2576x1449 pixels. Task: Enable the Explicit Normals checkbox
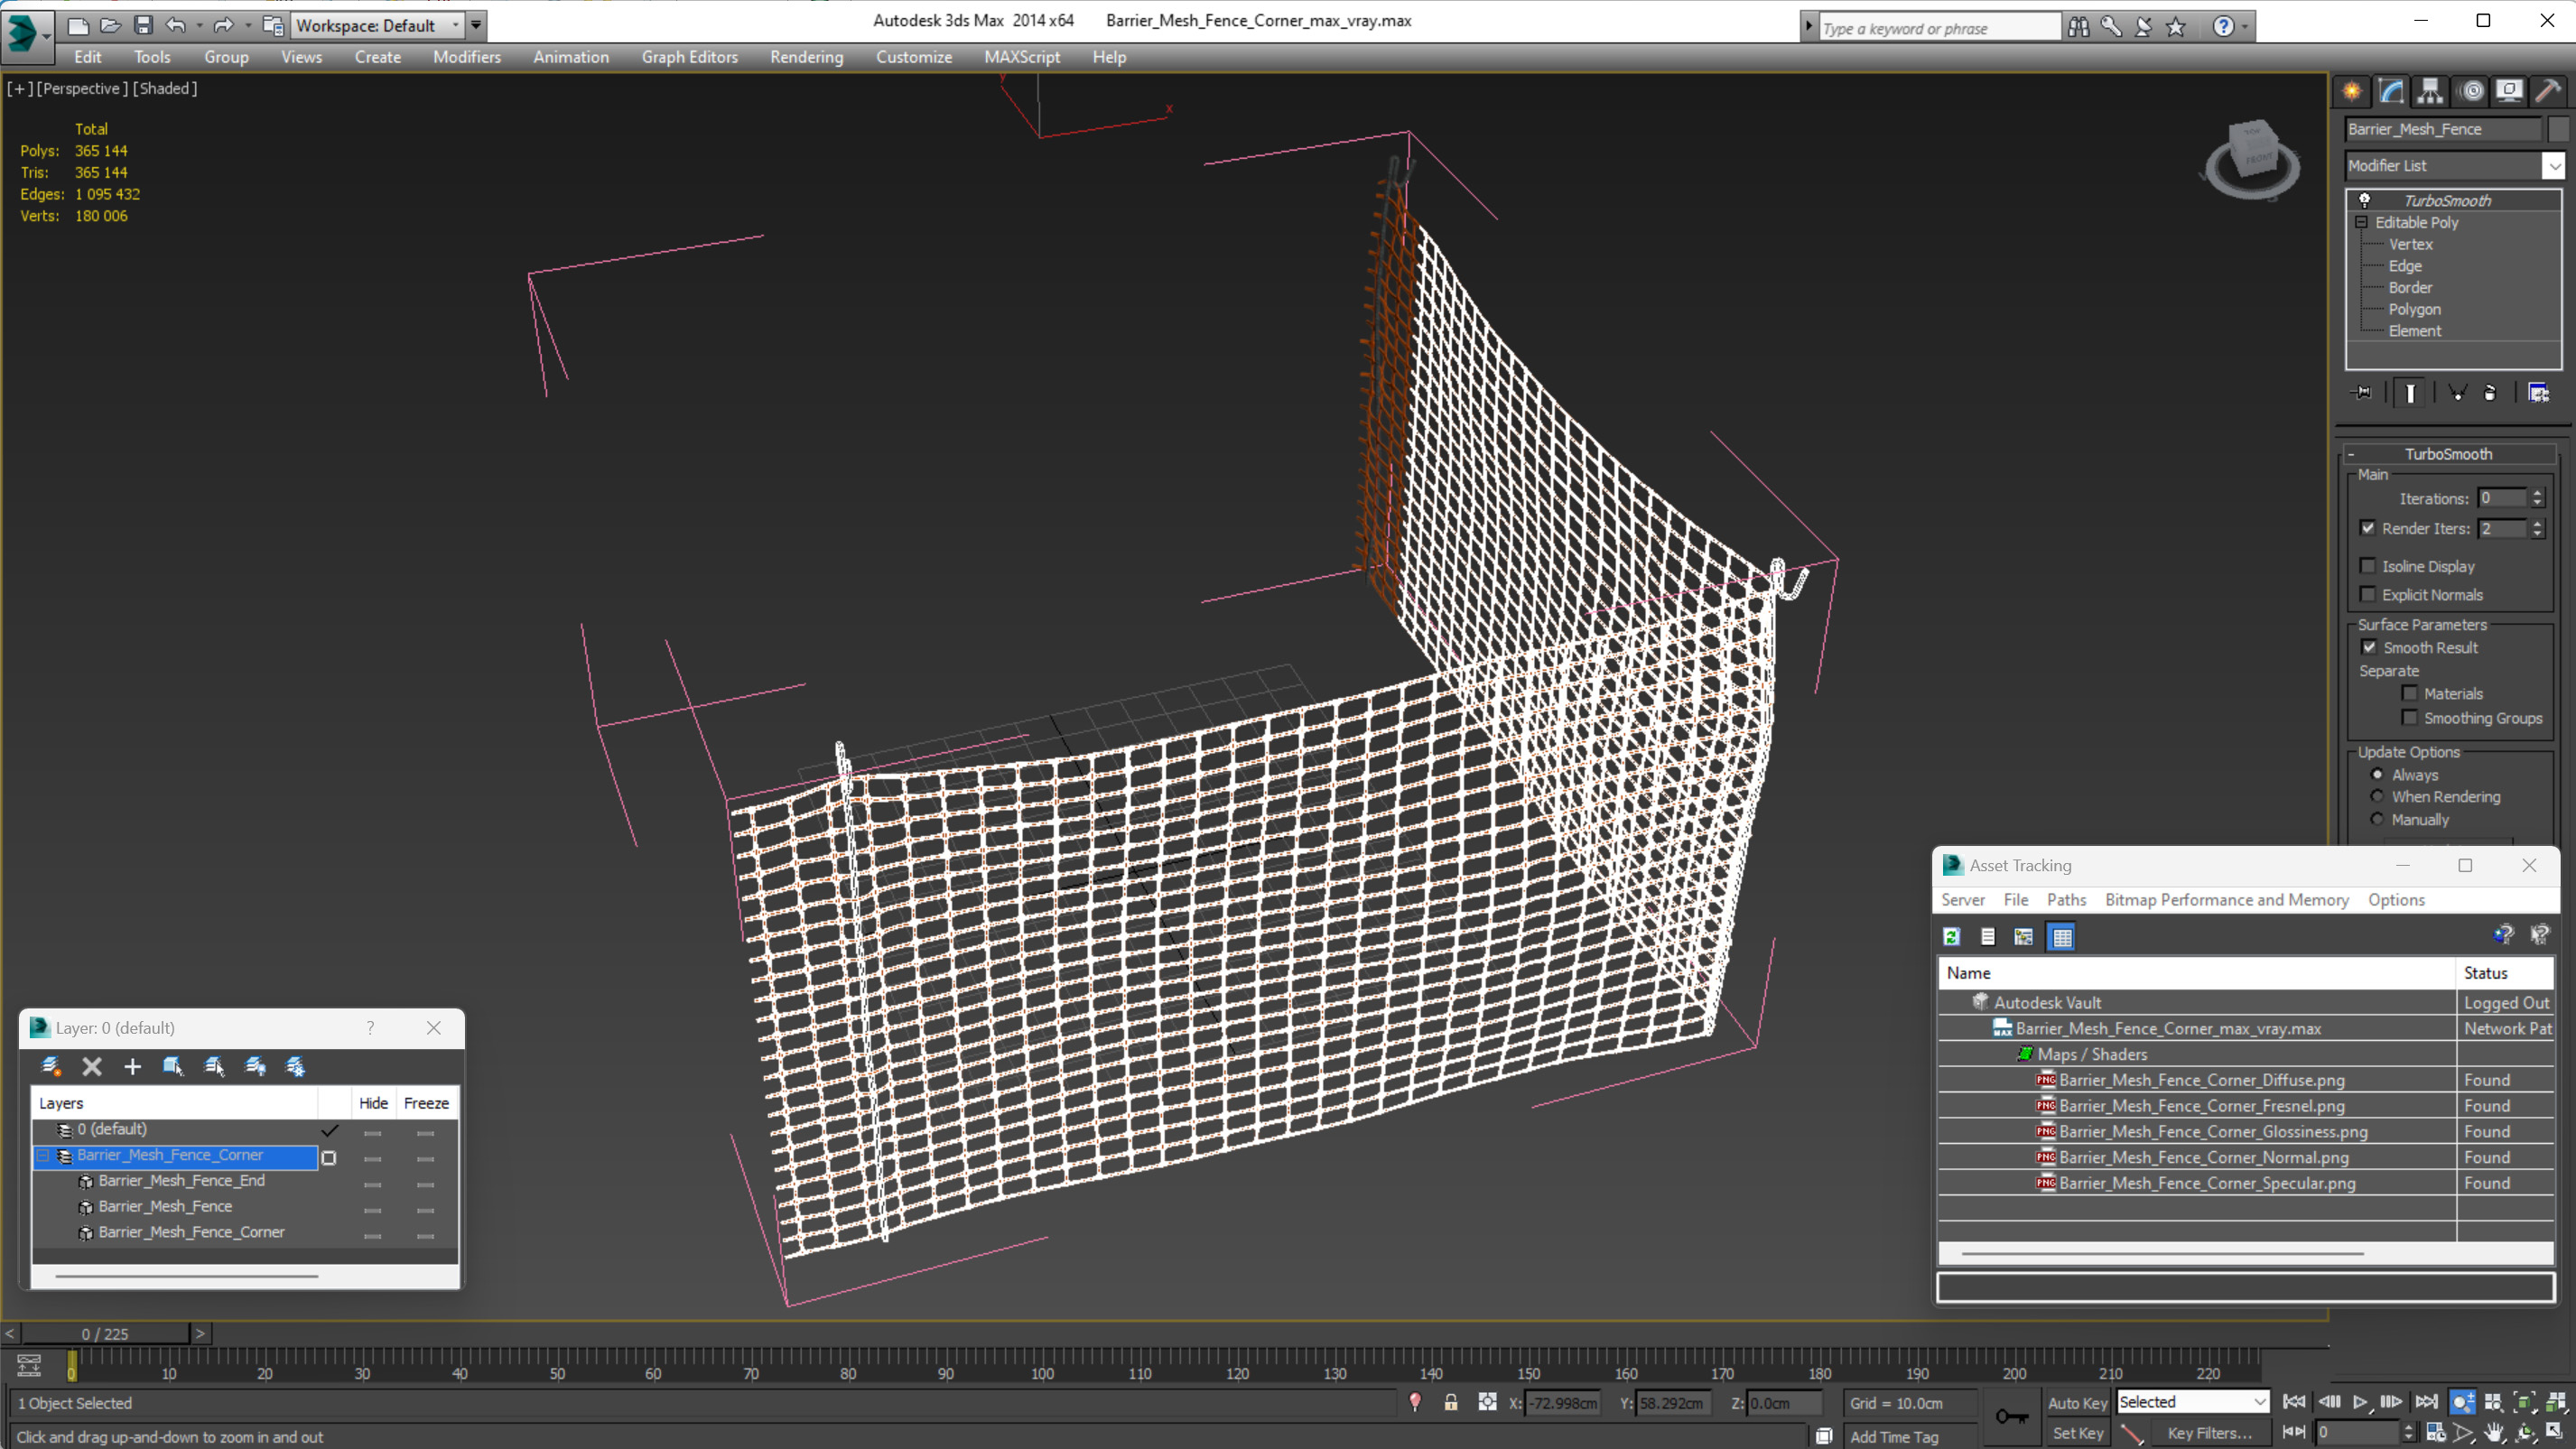2368,594
